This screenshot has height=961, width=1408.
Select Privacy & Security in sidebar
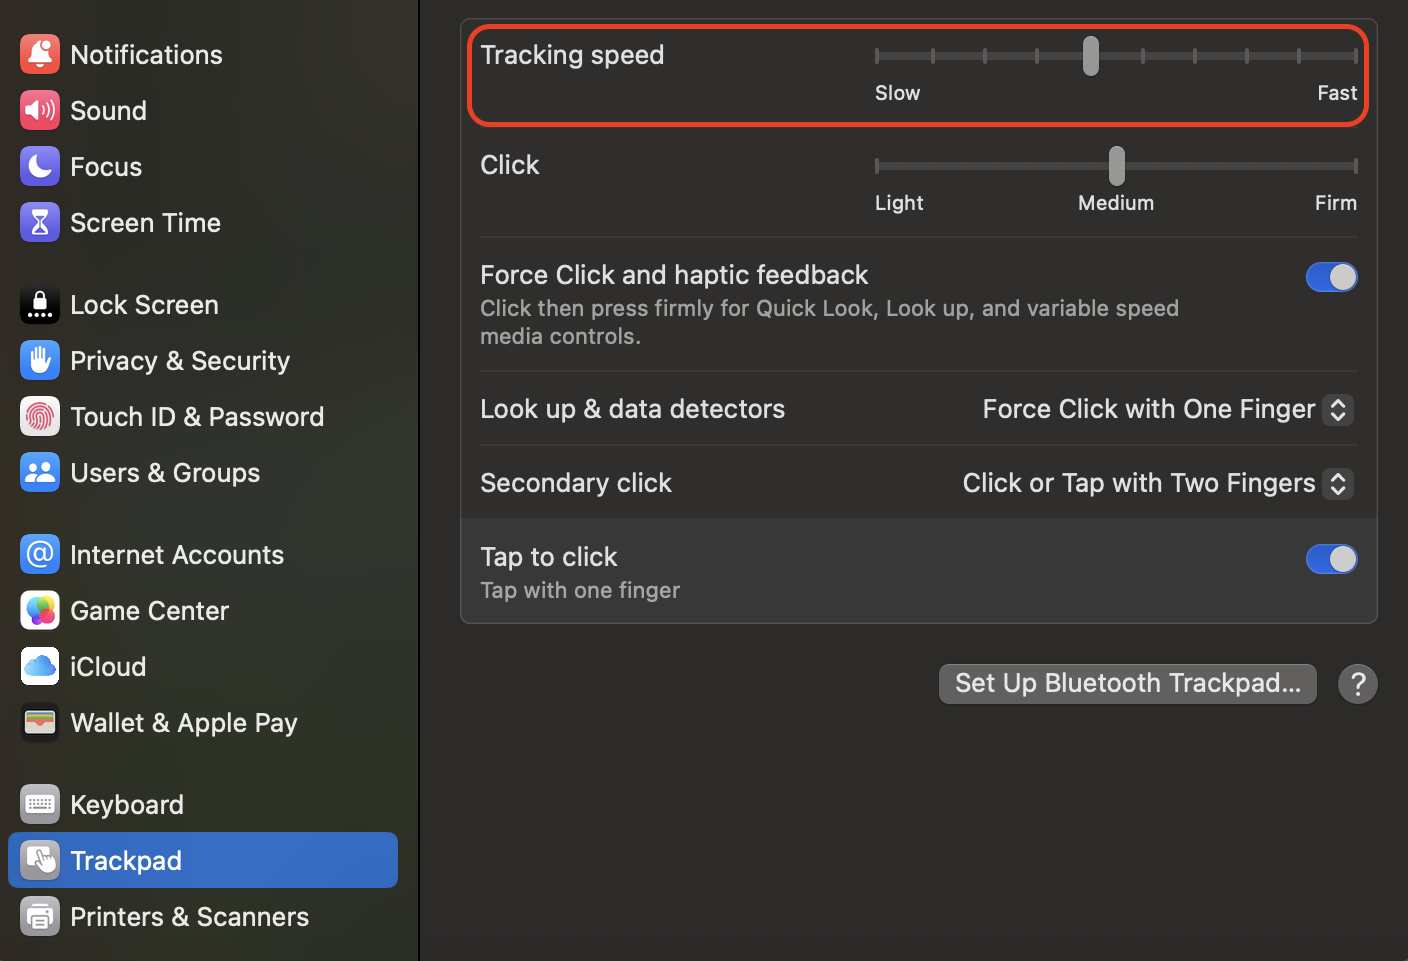click(180, 360)
